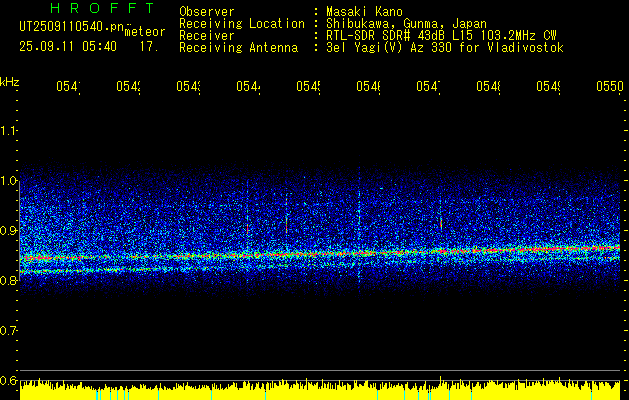Click the 0550 time marker
This screenshot has width=629, height=400.
[x=610, y=86]
